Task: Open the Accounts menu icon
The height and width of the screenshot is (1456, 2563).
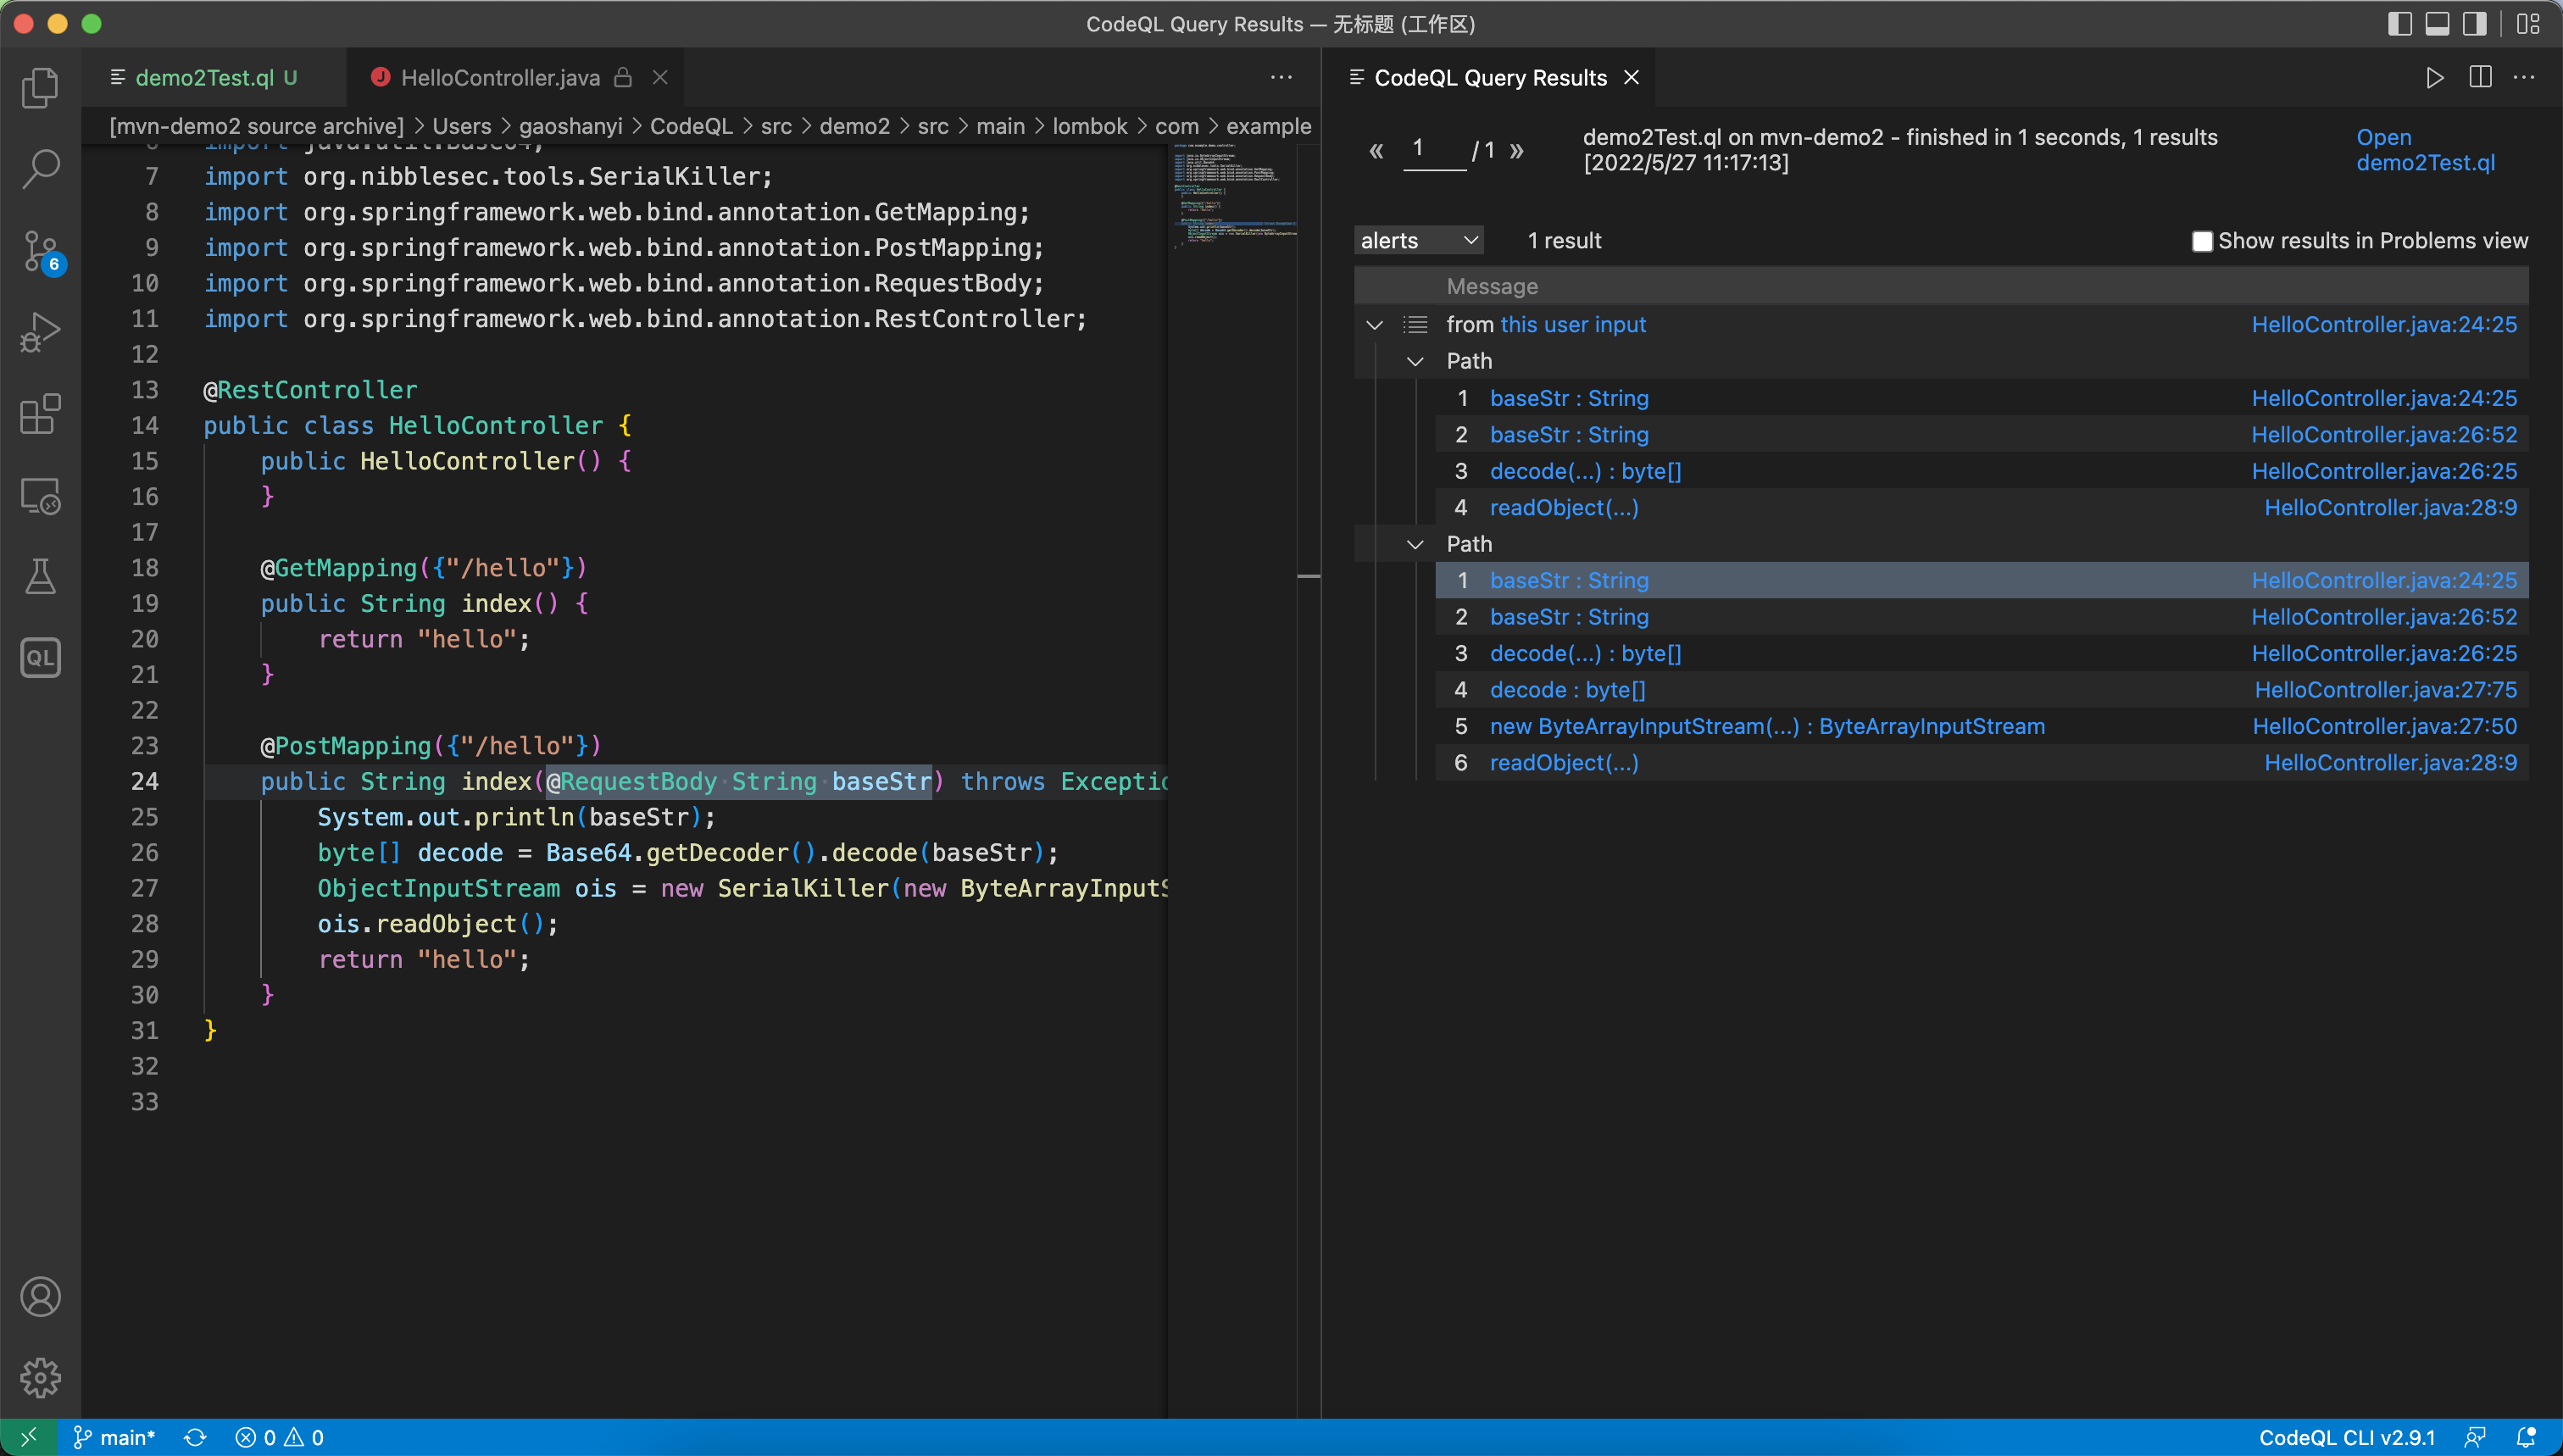Action: pos(40,1297)
